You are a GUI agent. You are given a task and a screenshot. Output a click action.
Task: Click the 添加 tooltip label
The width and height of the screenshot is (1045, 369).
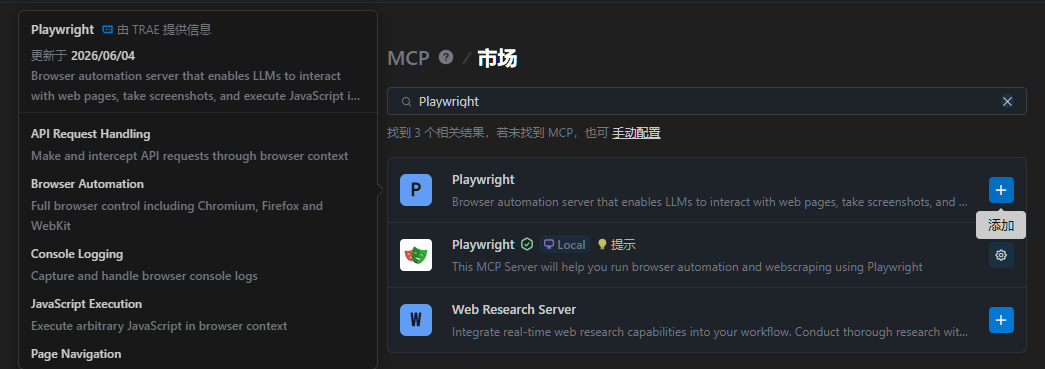[1001, 225]
